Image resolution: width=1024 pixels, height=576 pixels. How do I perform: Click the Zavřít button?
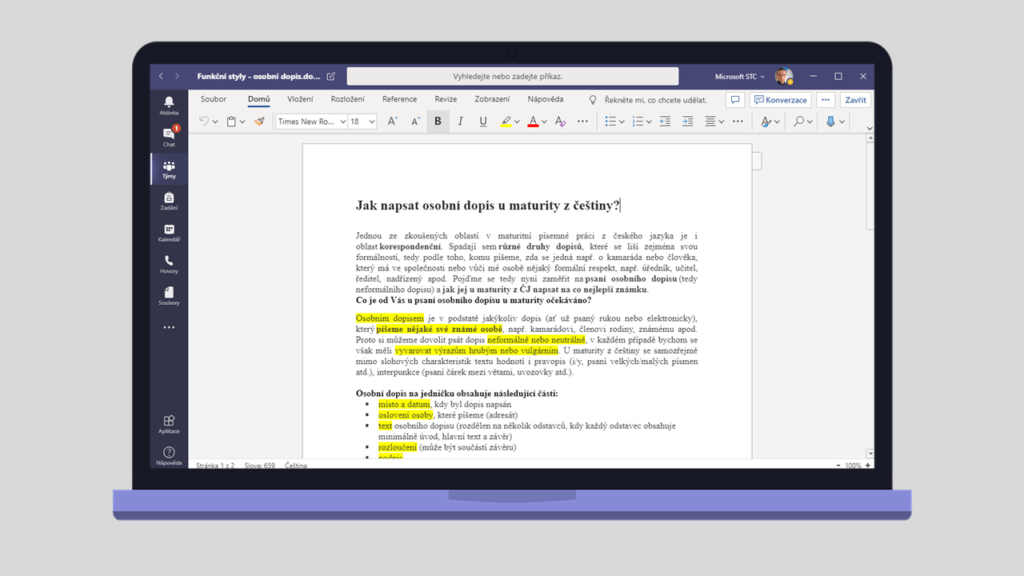click(x=855, y=100)
